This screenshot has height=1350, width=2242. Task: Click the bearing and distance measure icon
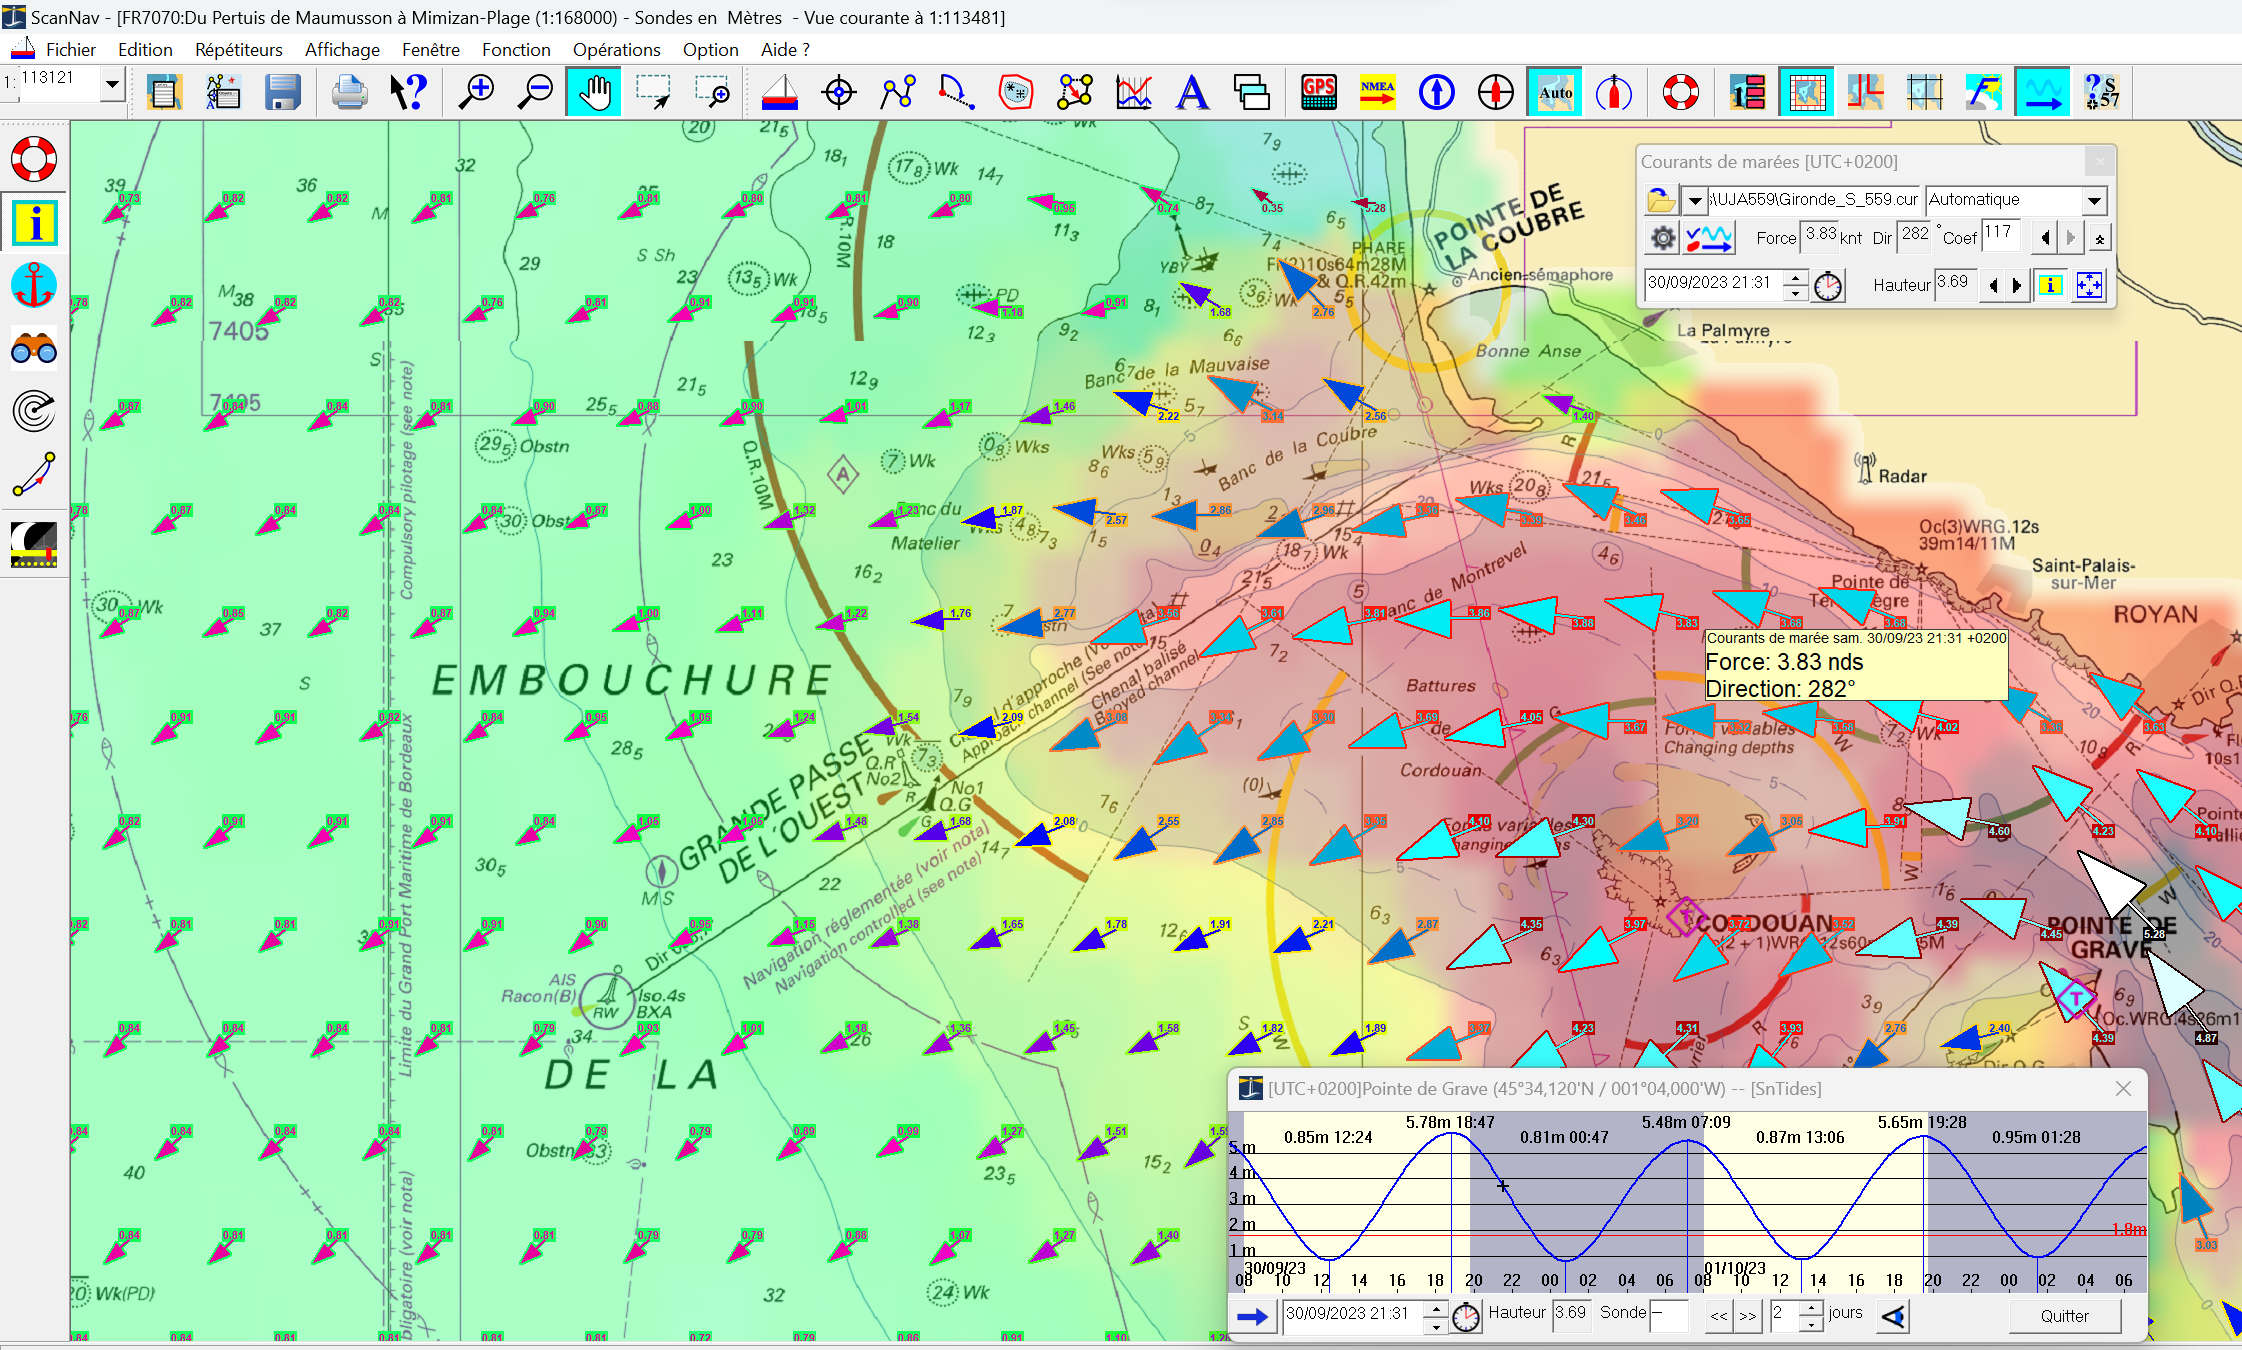pos(957,92)
